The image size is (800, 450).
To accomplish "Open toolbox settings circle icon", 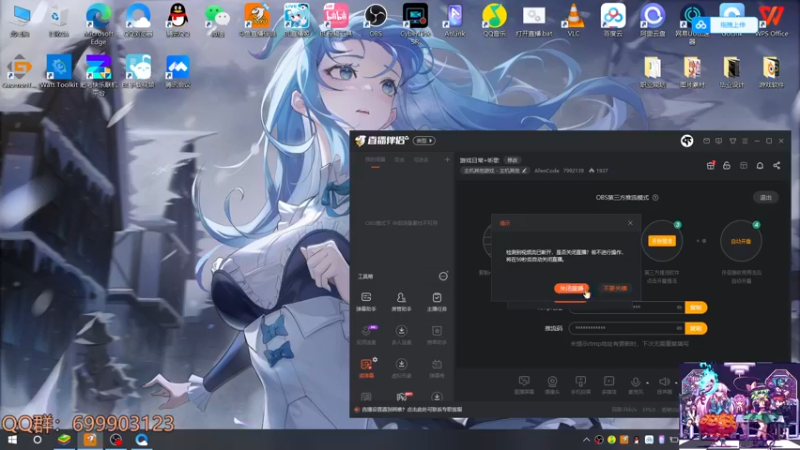I will click(443, 276).
